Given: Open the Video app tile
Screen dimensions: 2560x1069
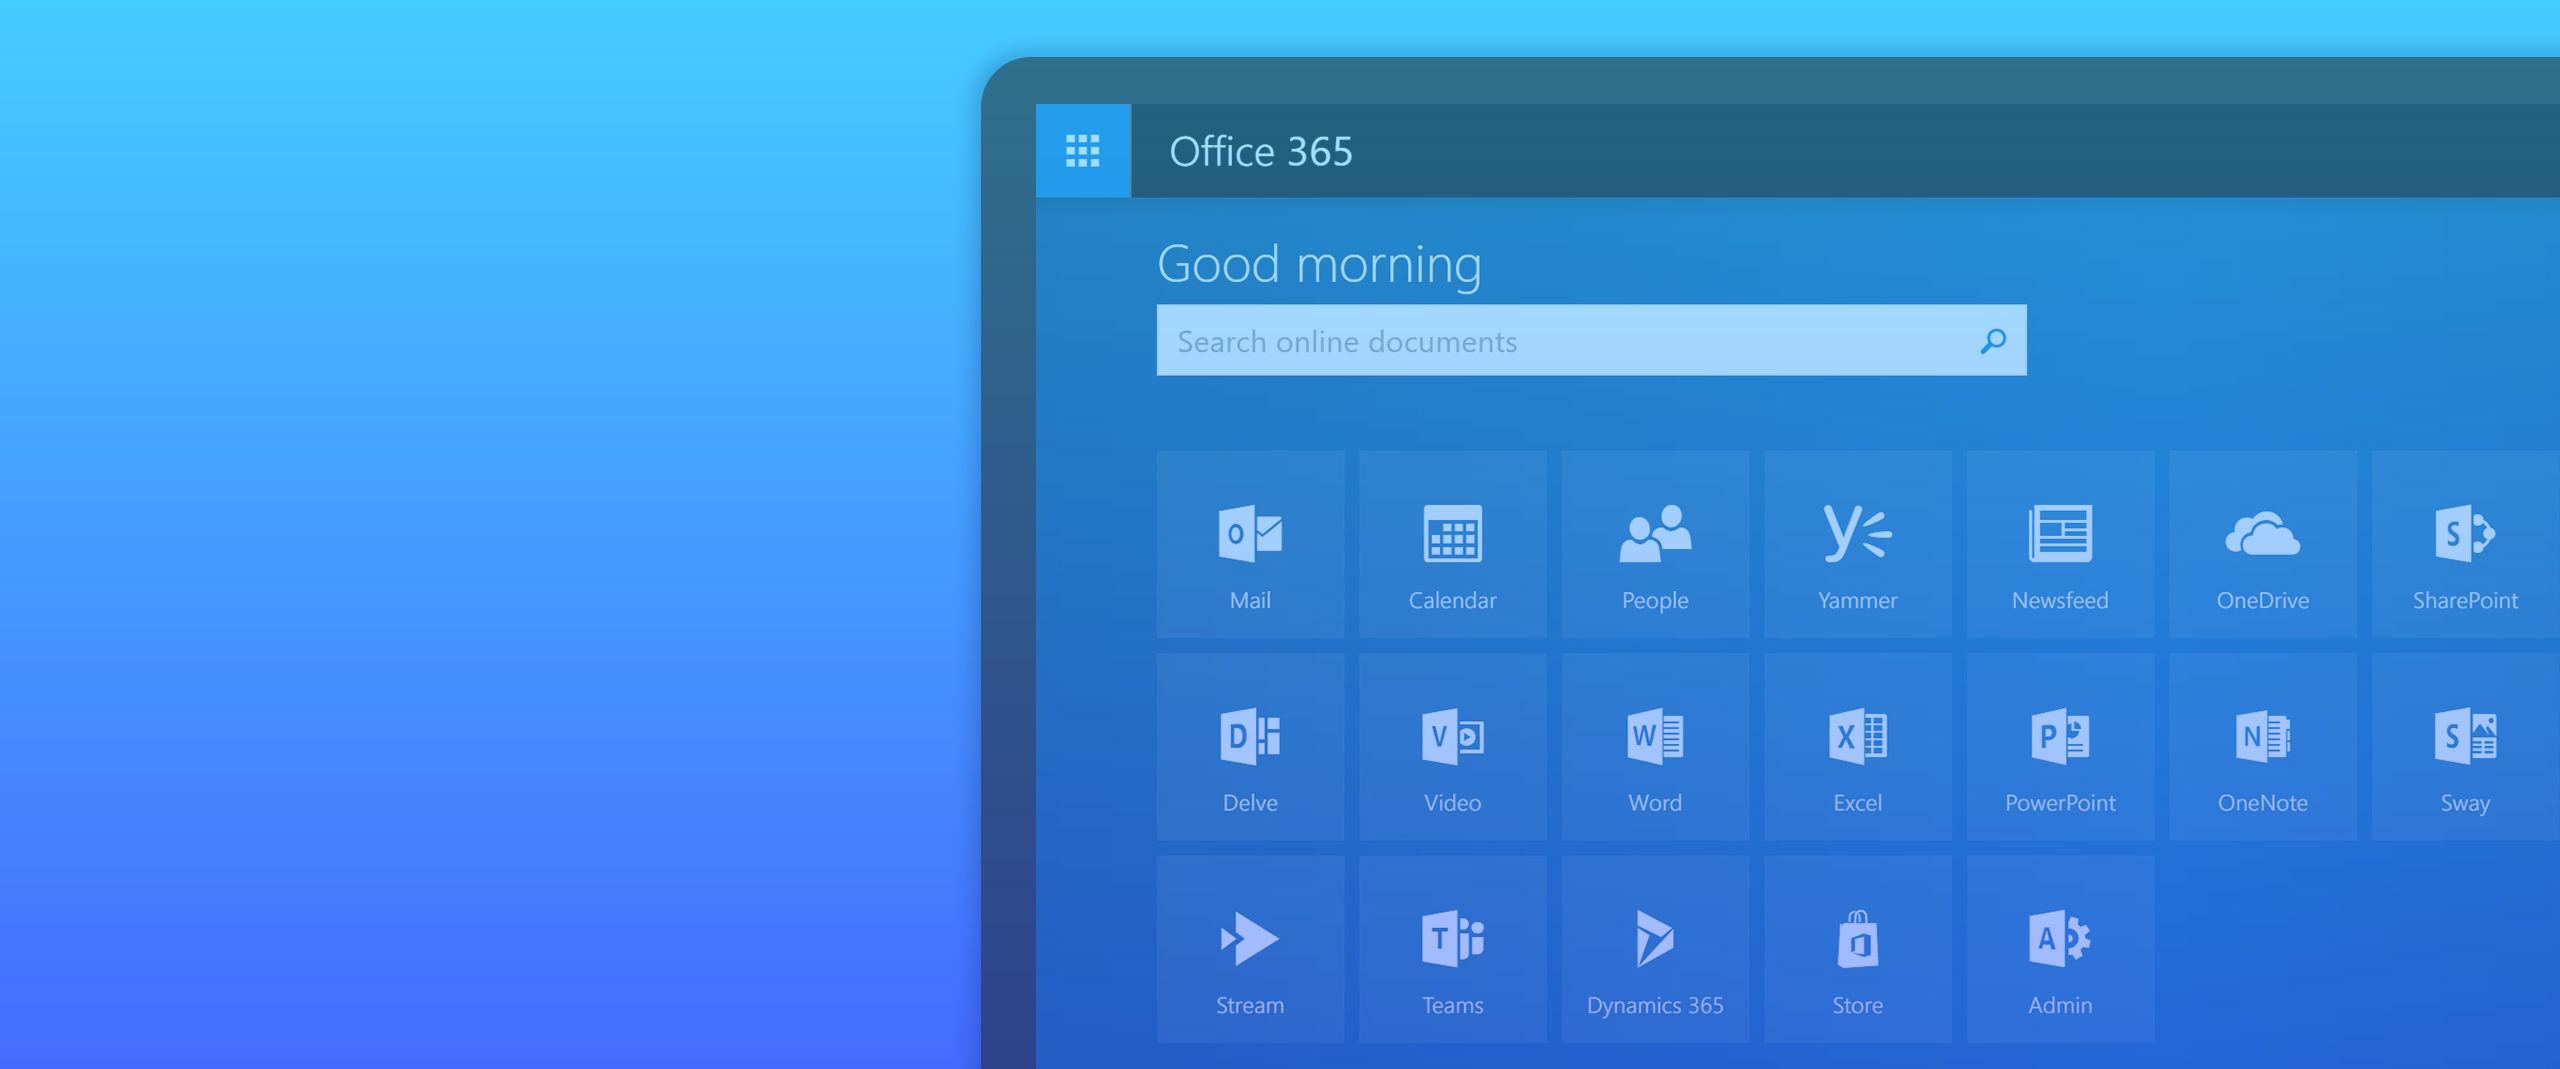Looking at the screenshot, I should [x=1452, y=747].
